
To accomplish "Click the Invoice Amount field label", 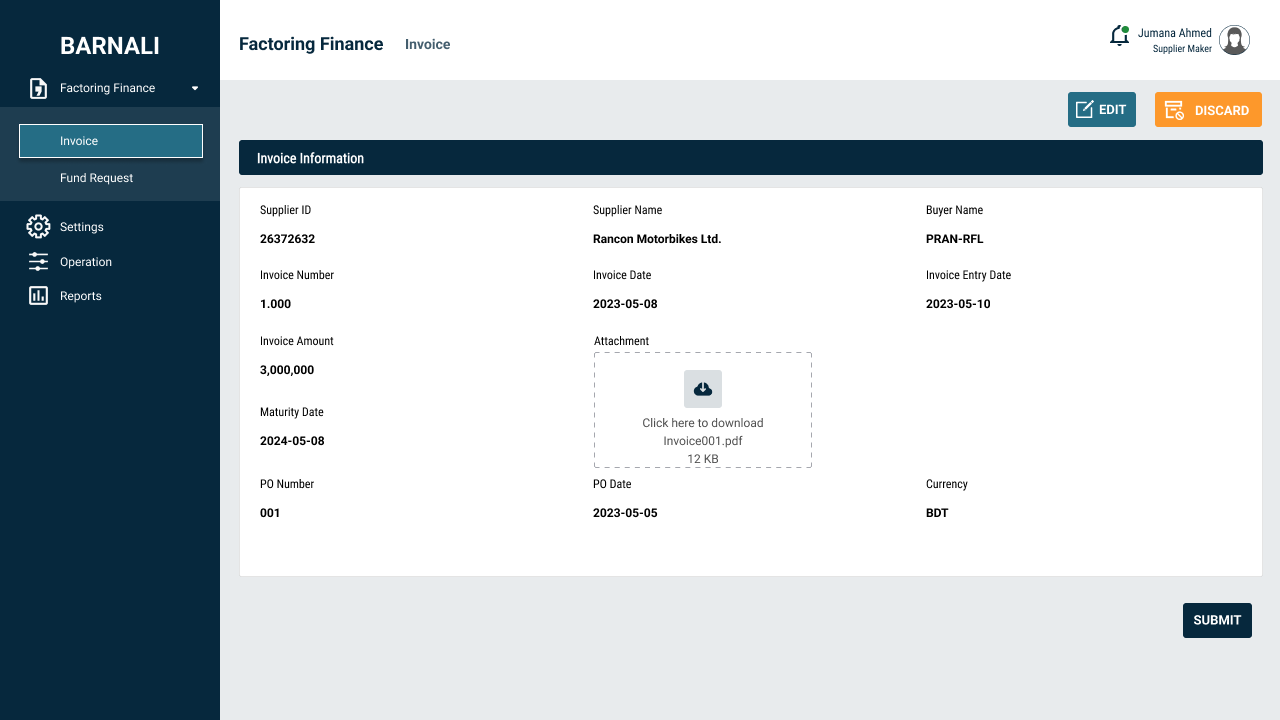I will click(x=297, y=341).
